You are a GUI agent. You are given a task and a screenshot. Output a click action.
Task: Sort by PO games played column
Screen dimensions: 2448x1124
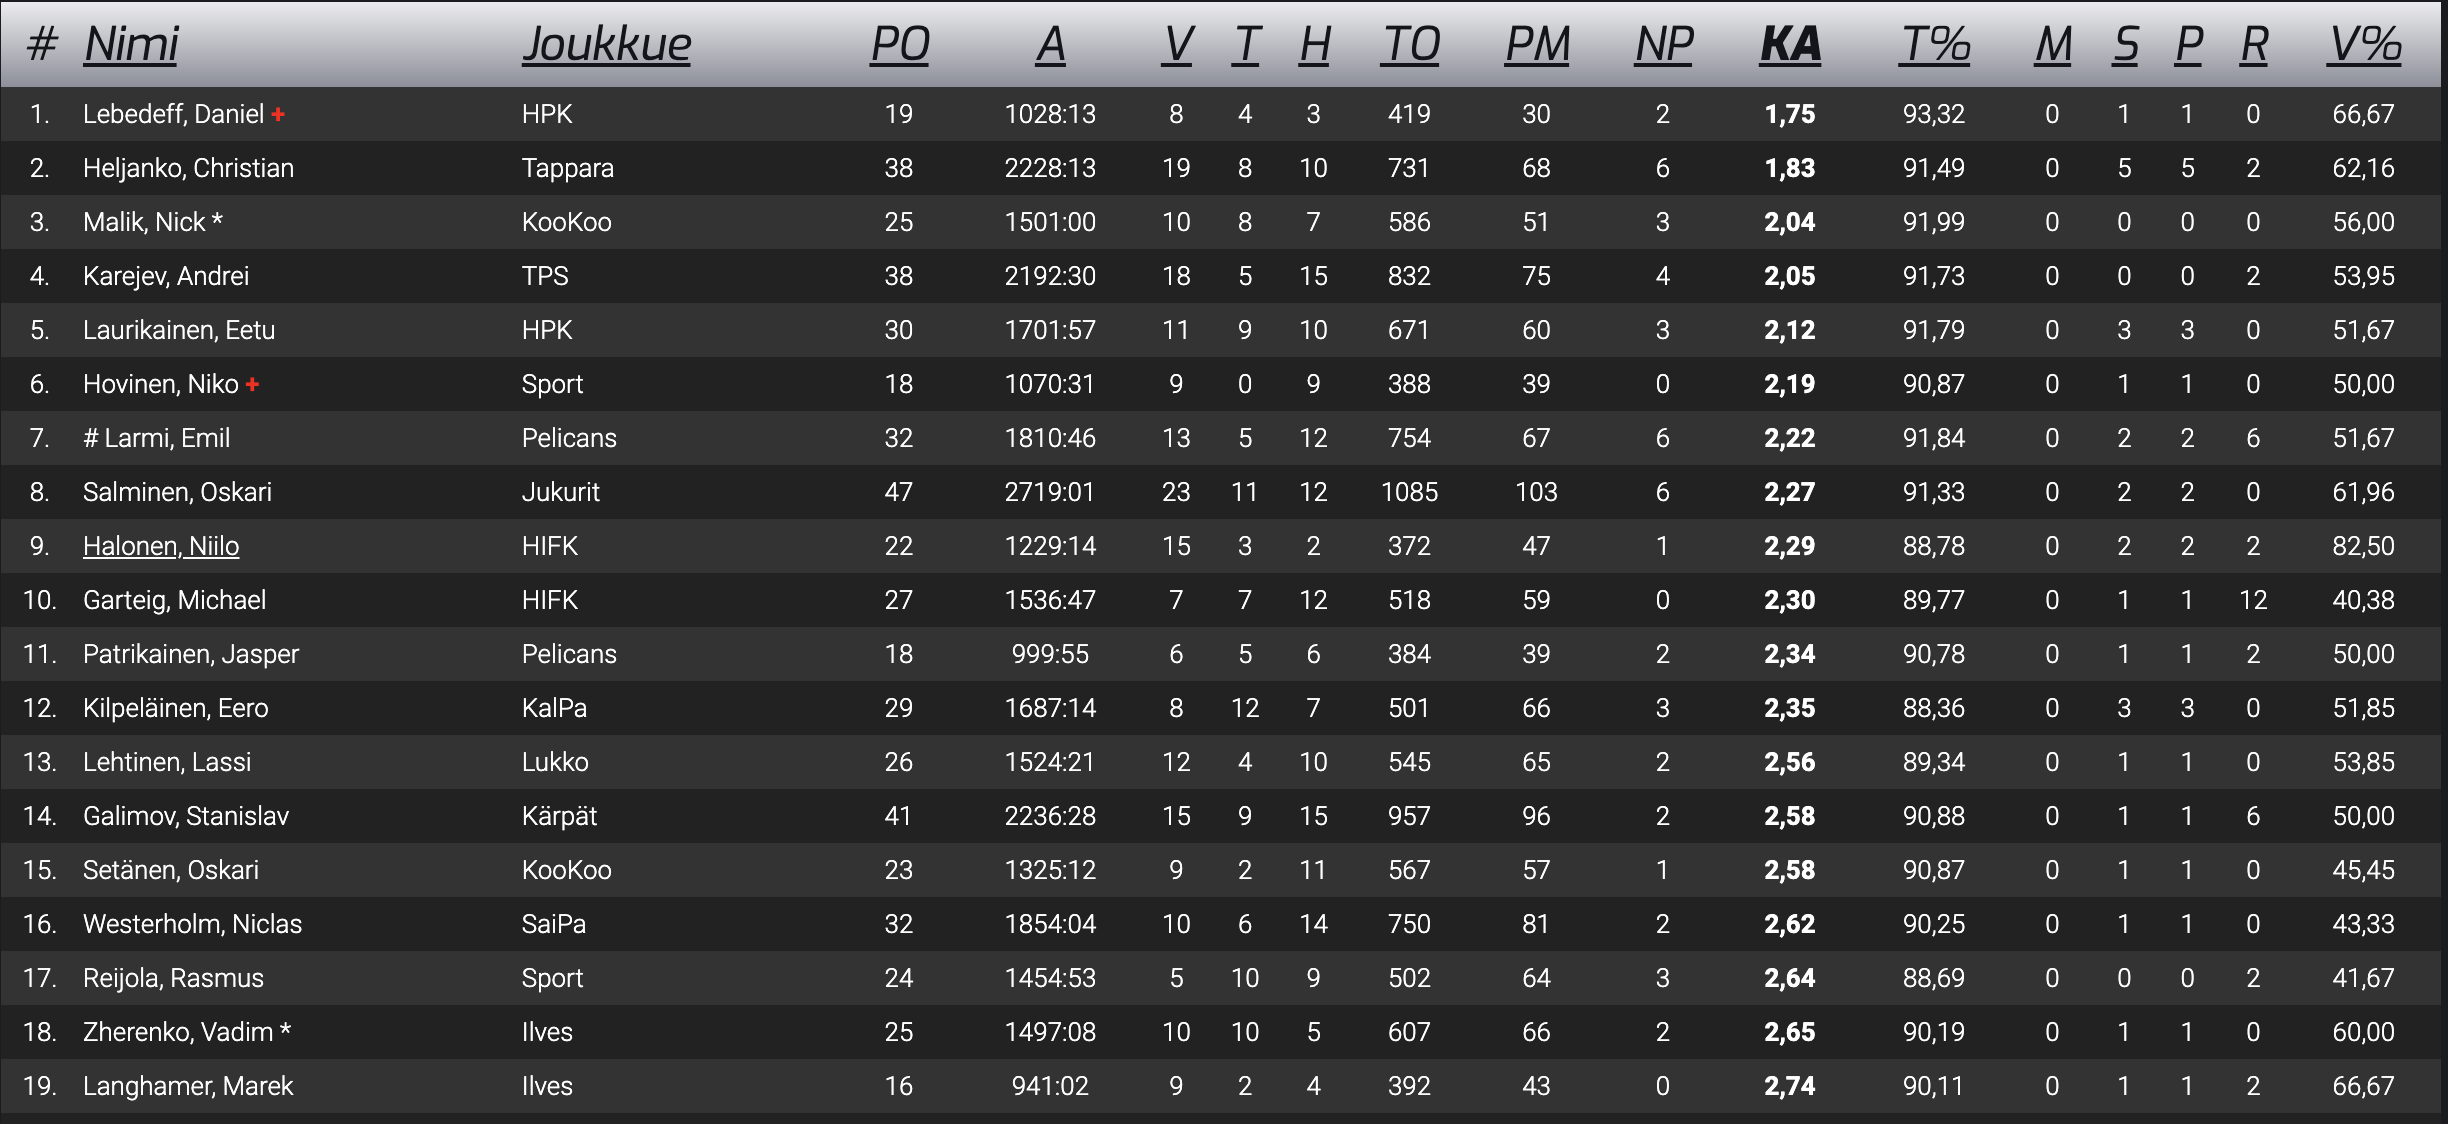click(x=899, y=44)
